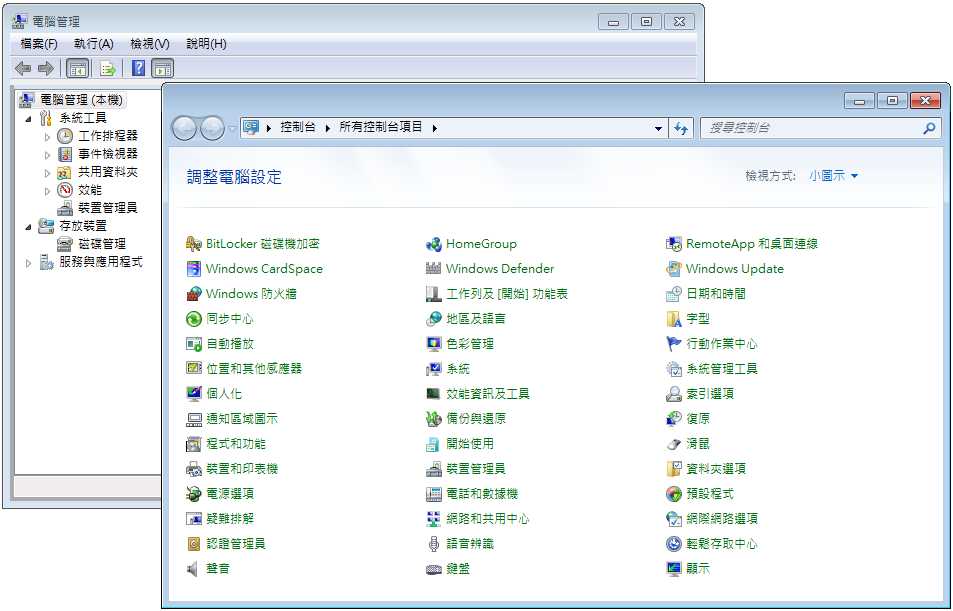Click 控制台 in the address breadcrumb

pyautogui.click(x=298, y=128)
